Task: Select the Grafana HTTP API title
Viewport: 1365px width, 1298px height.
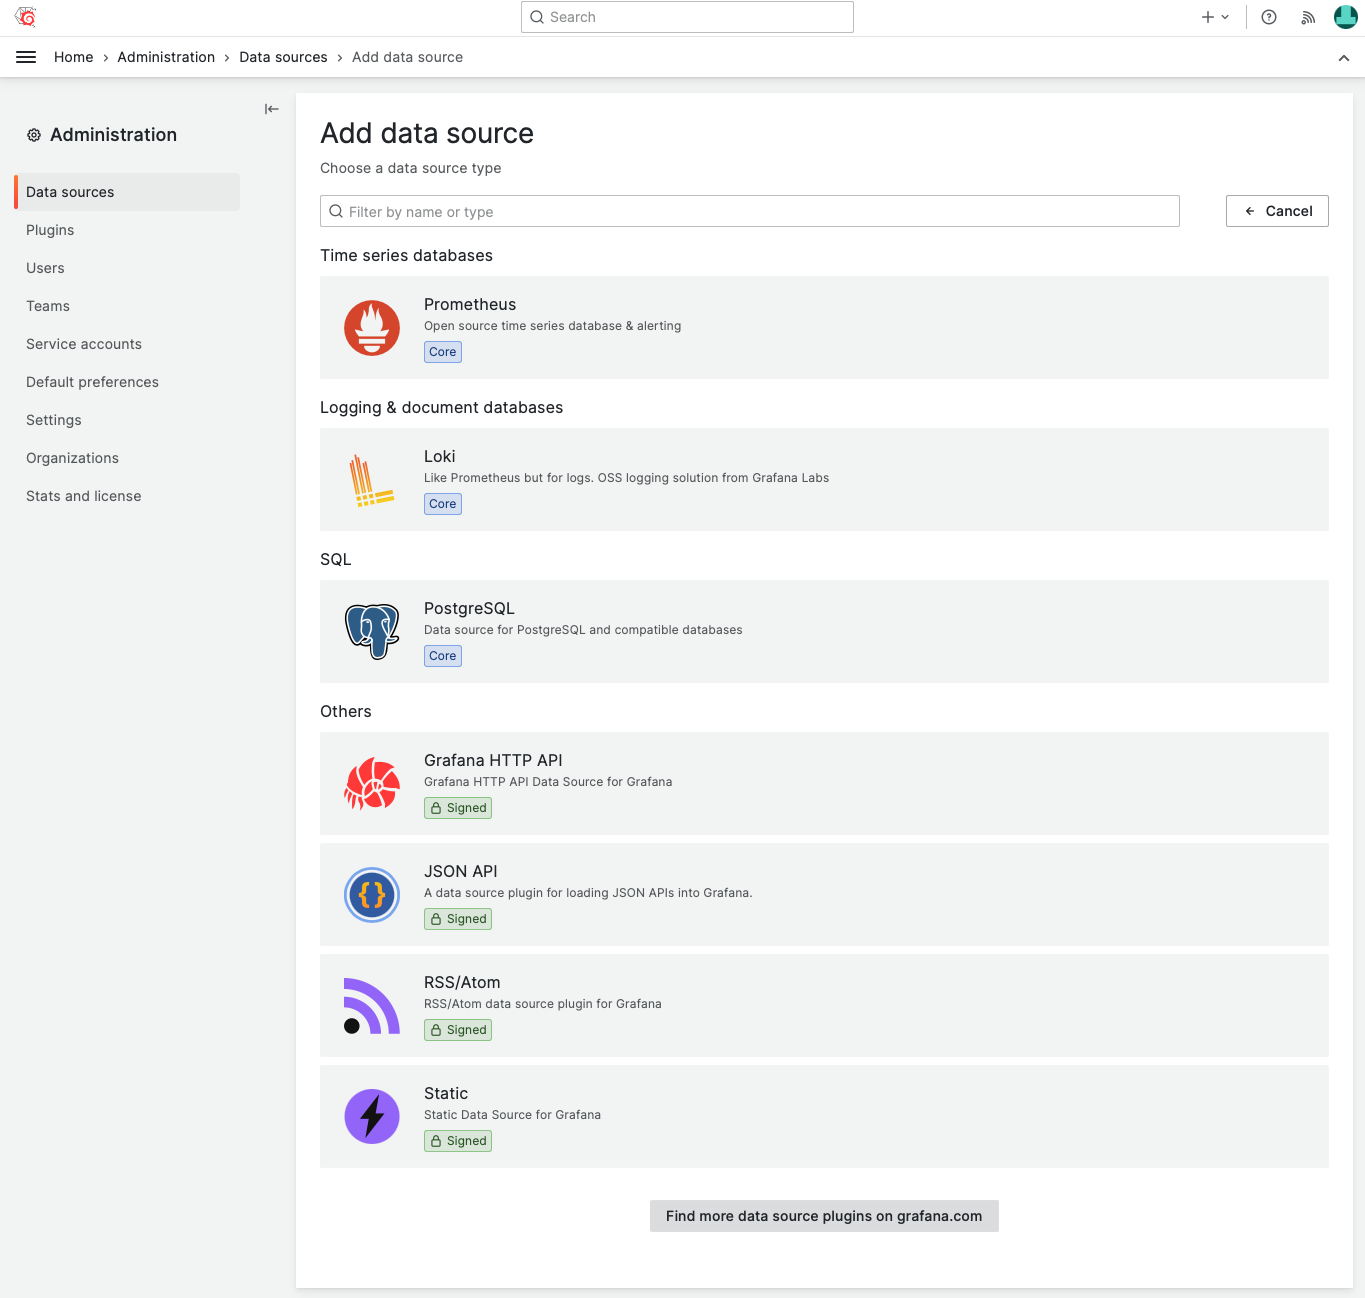Action: click(493, 760)
